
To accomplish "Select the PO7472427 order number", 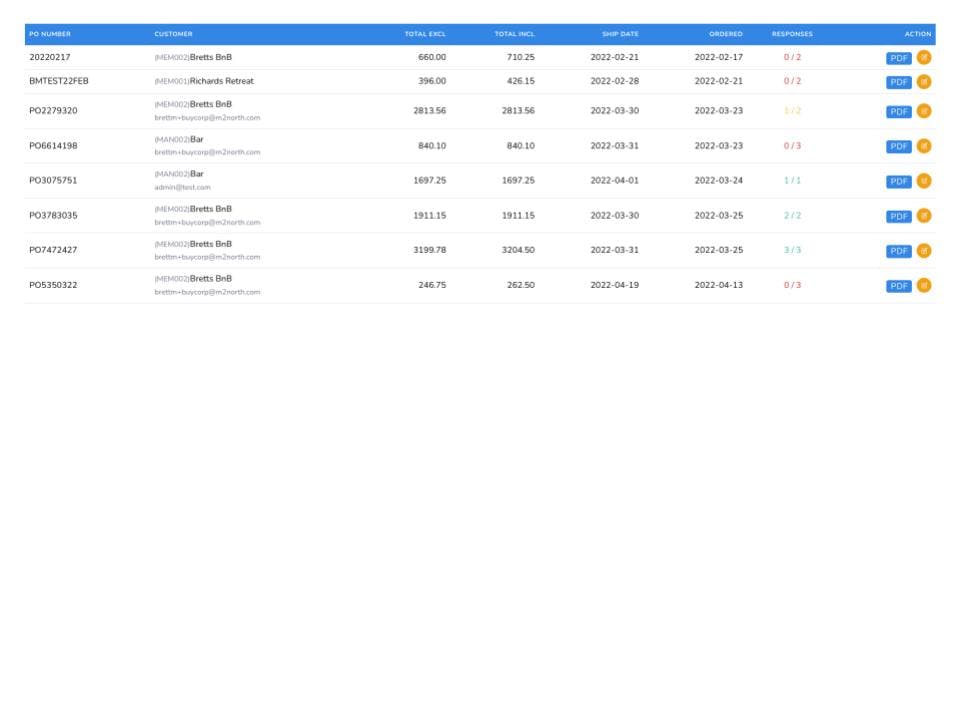I will tap(53, 250).
